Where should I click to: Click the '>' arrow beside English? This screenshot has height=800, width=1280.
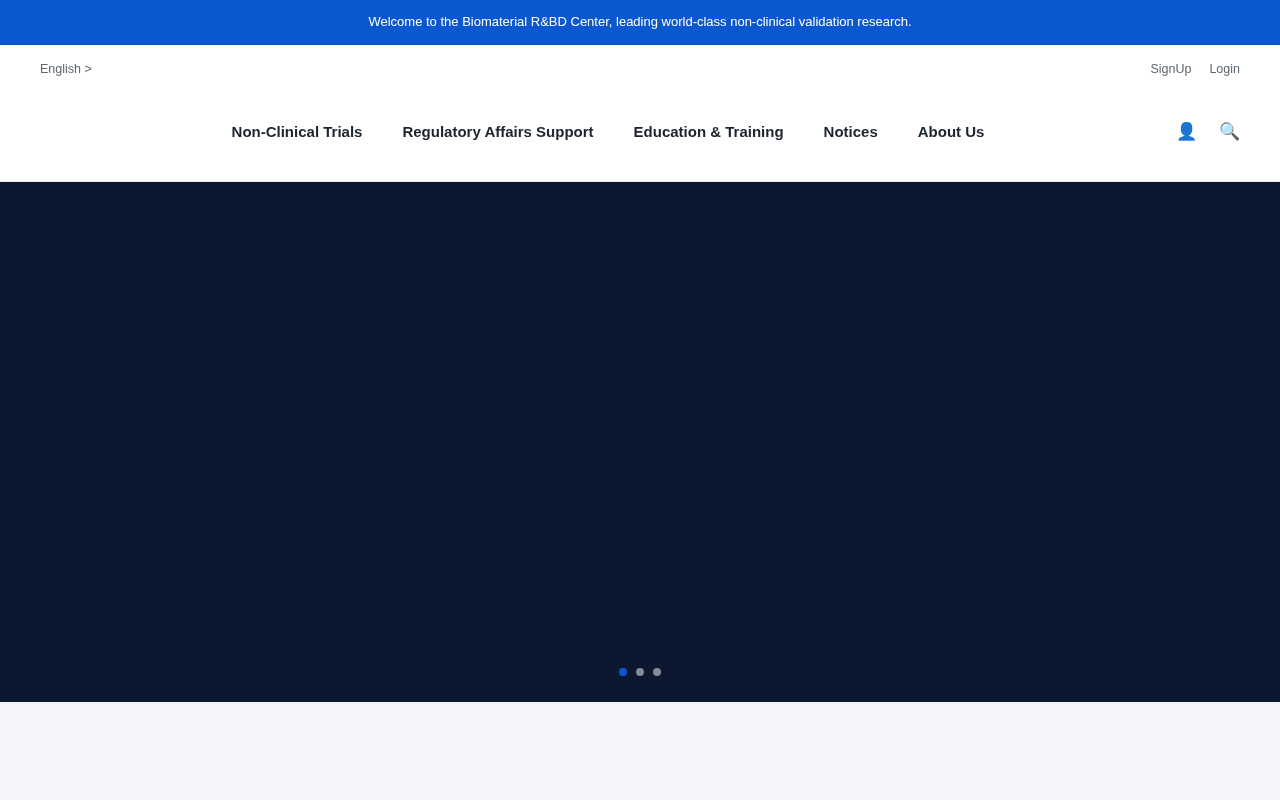pyautogui.click(x=88, y=69)
